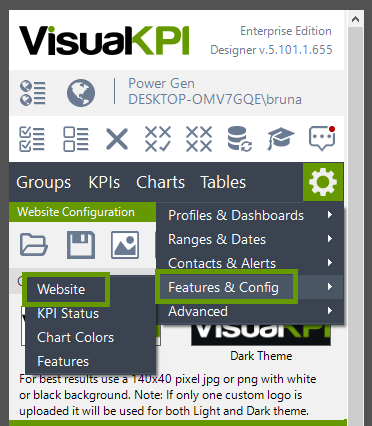This screenshot has height=426, width=372.
Task: Click the four X's delete-all icon
Action: pyautogui.click(x=199, y=139)
